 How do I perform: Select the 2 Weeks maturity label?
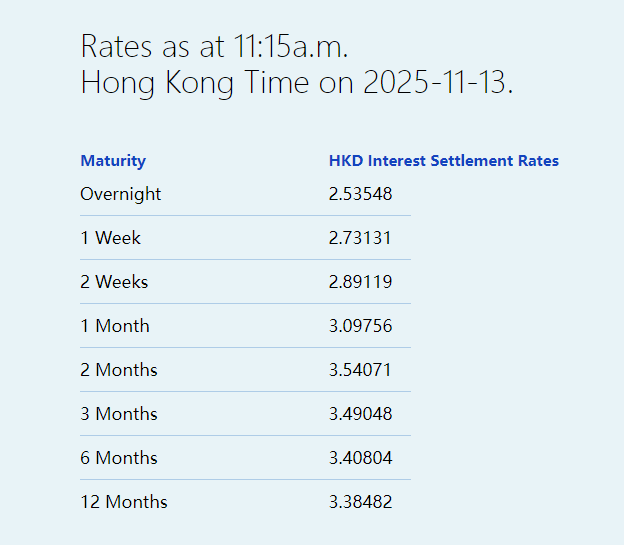(114, 282)
